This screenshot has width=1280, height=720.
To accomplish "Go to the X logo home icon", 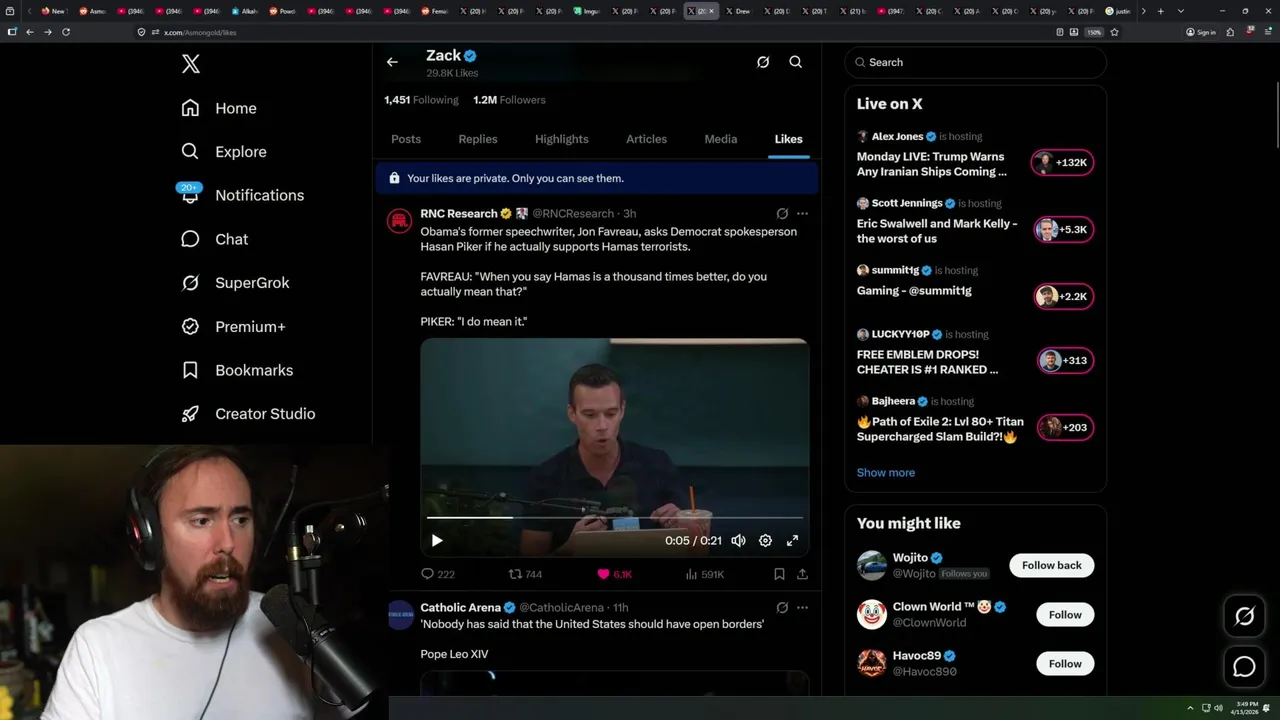I will (191, 64).
